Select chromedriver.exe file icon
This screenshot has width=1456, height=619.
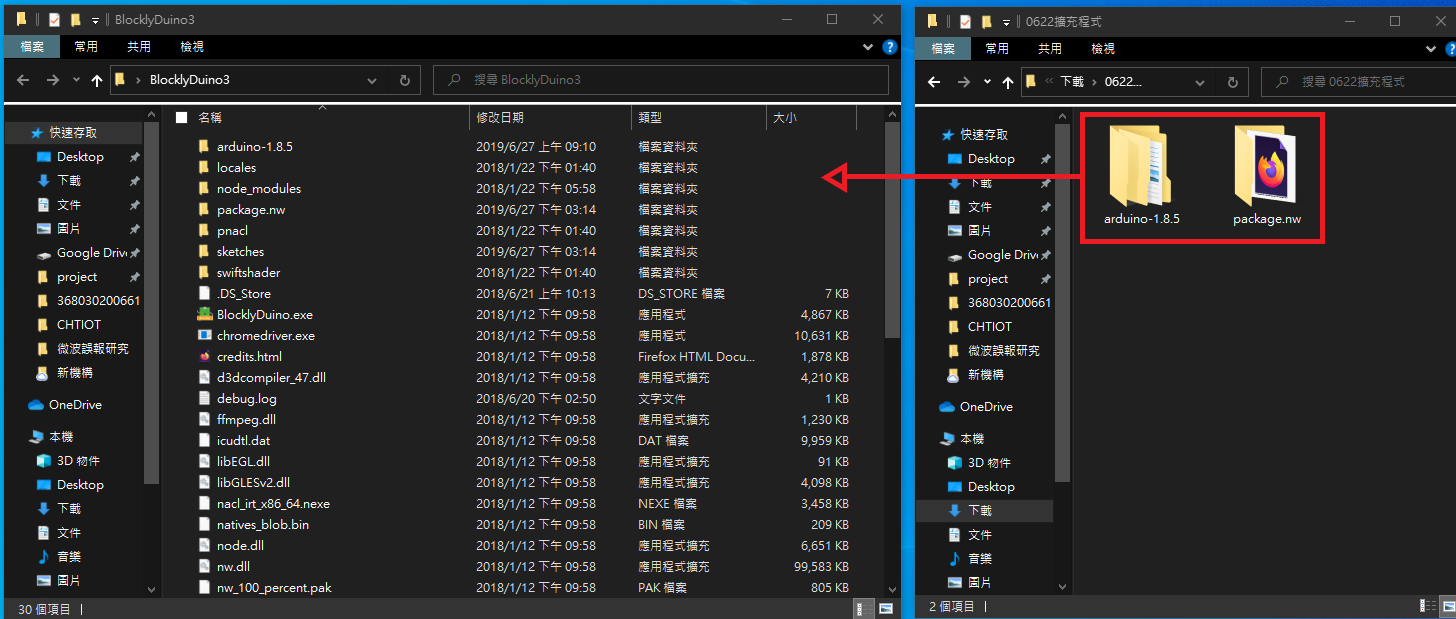[204, 336]
